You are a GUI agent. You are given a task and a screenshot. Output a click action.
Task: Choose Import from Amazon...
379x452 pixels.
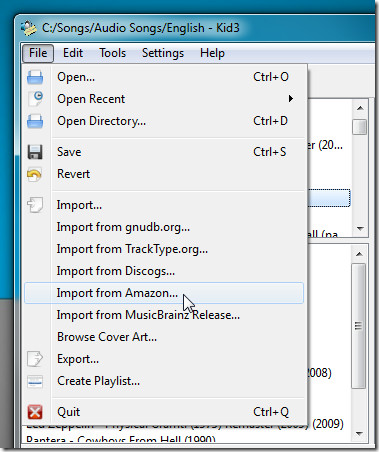click(164, 293)
